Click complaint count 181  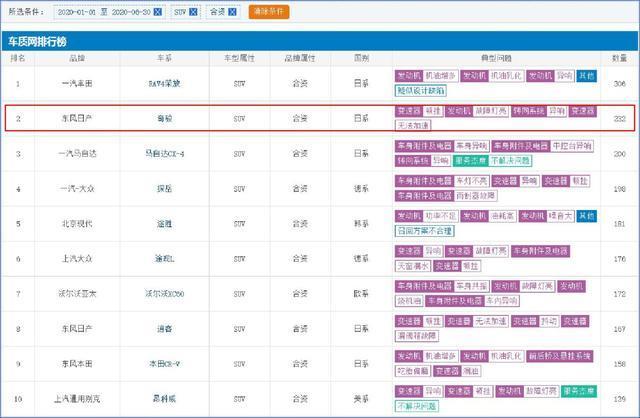pyautogui.click(x=619, y=224)
